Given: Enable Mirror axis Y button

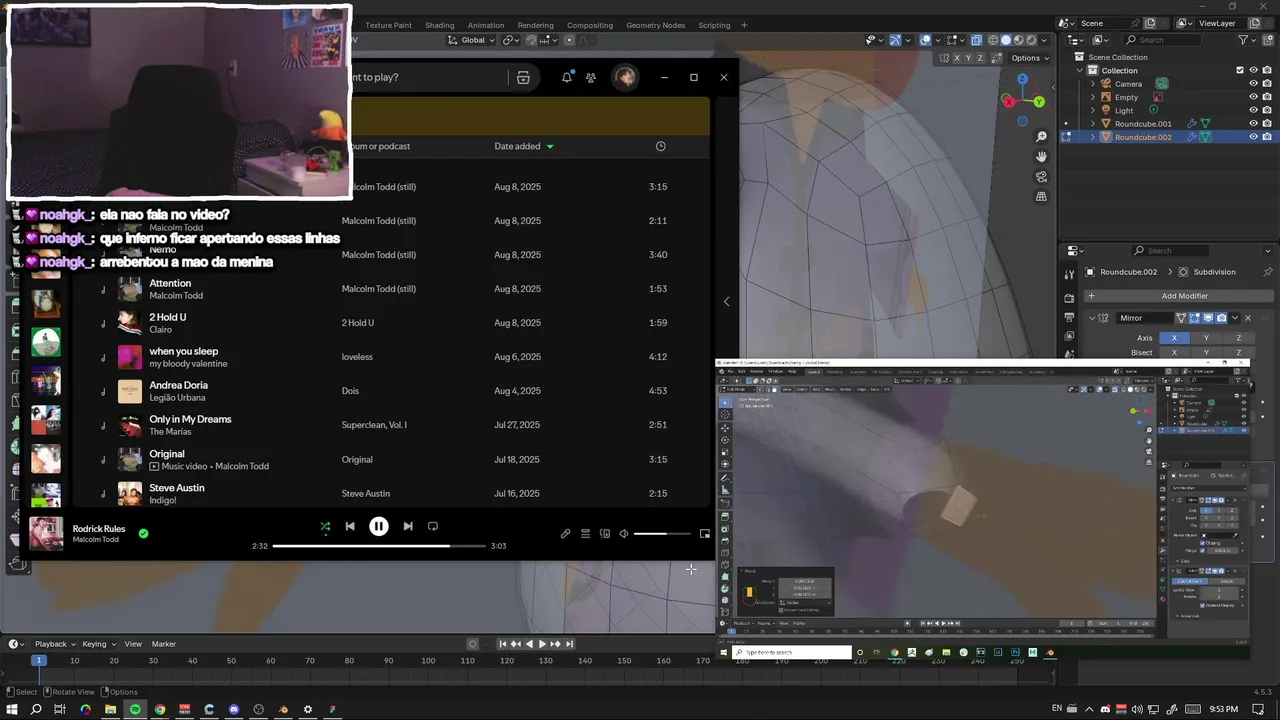Looking at the screenshot, I should point(1206,338).
